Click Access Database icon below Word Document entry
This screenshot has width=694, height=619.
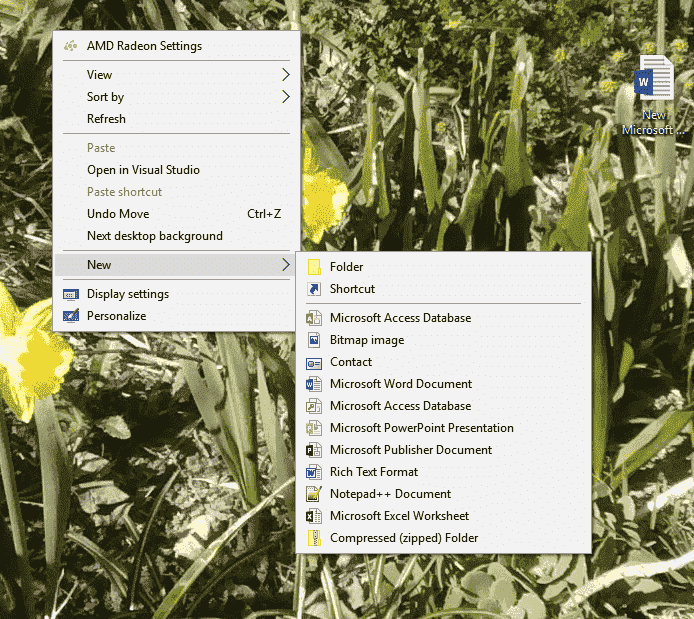[x=314, y=406]
